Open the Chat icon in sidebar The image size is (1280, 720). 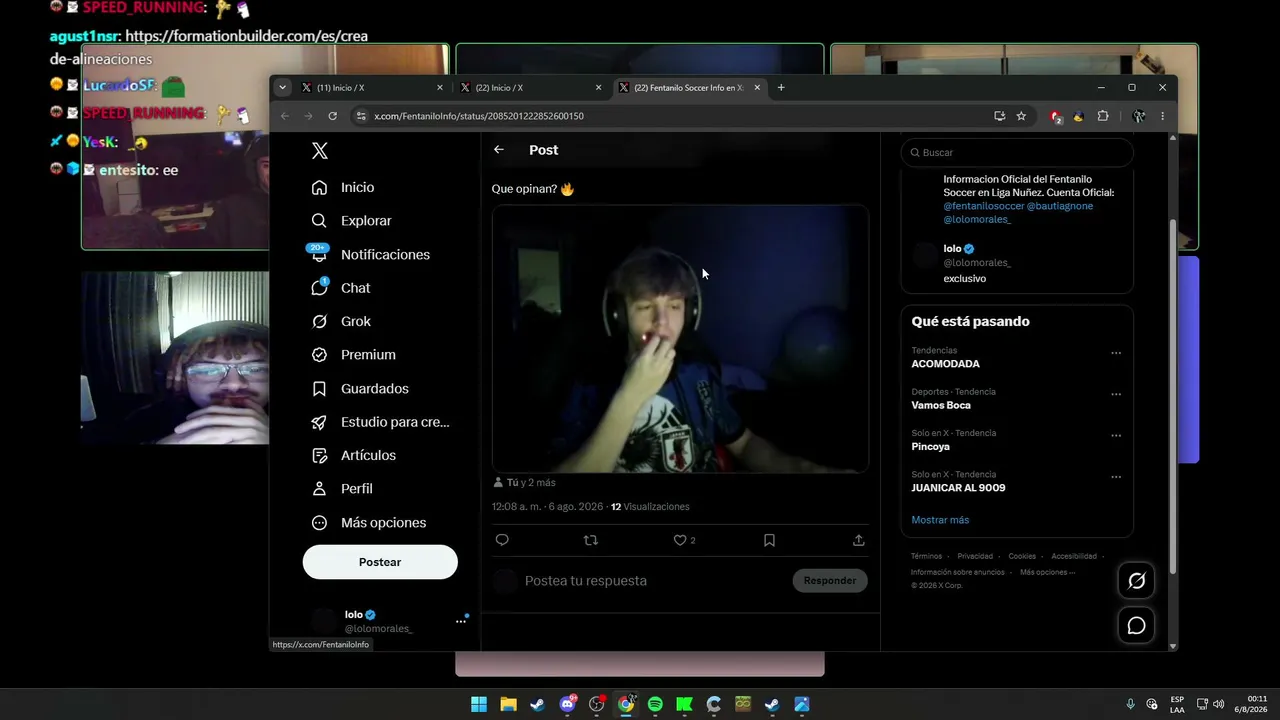click(x=319, y=288)
